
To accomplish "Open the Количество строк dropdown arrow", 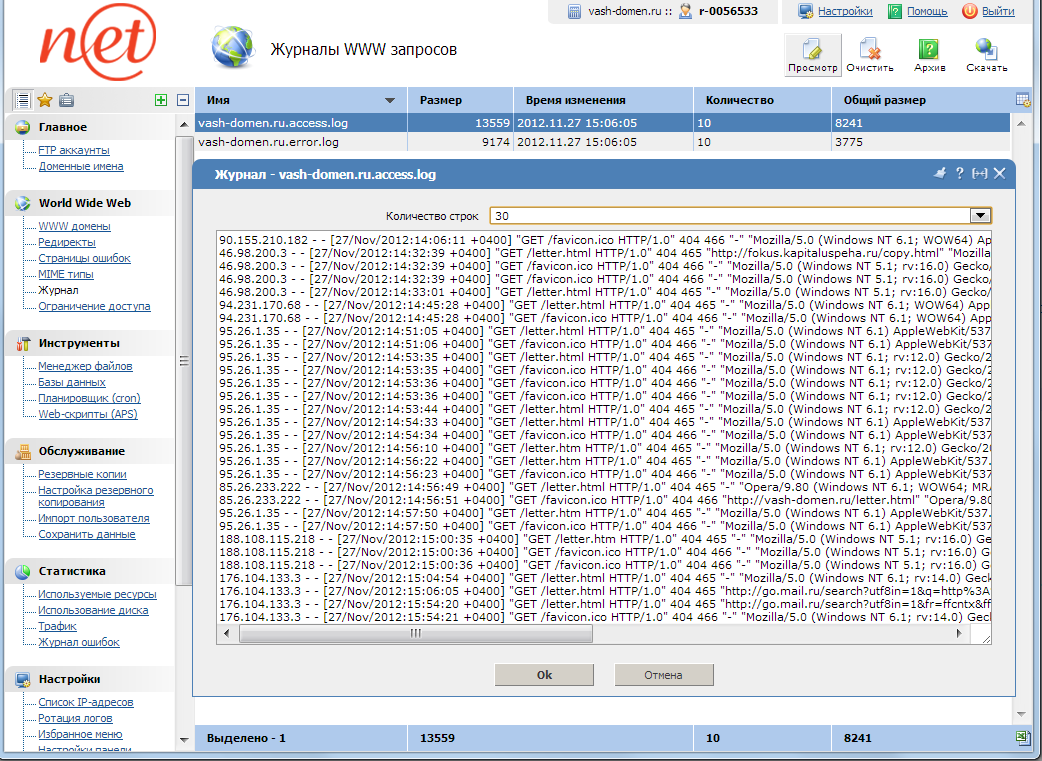I will [x=981, y=215].
